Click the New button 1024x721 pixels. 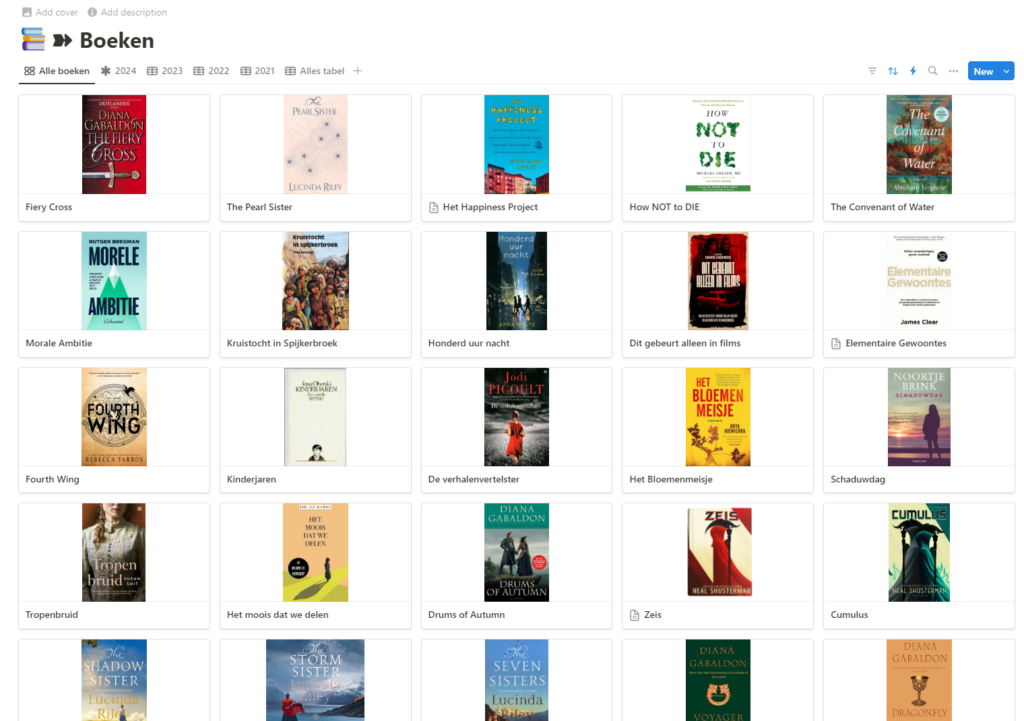984,71
